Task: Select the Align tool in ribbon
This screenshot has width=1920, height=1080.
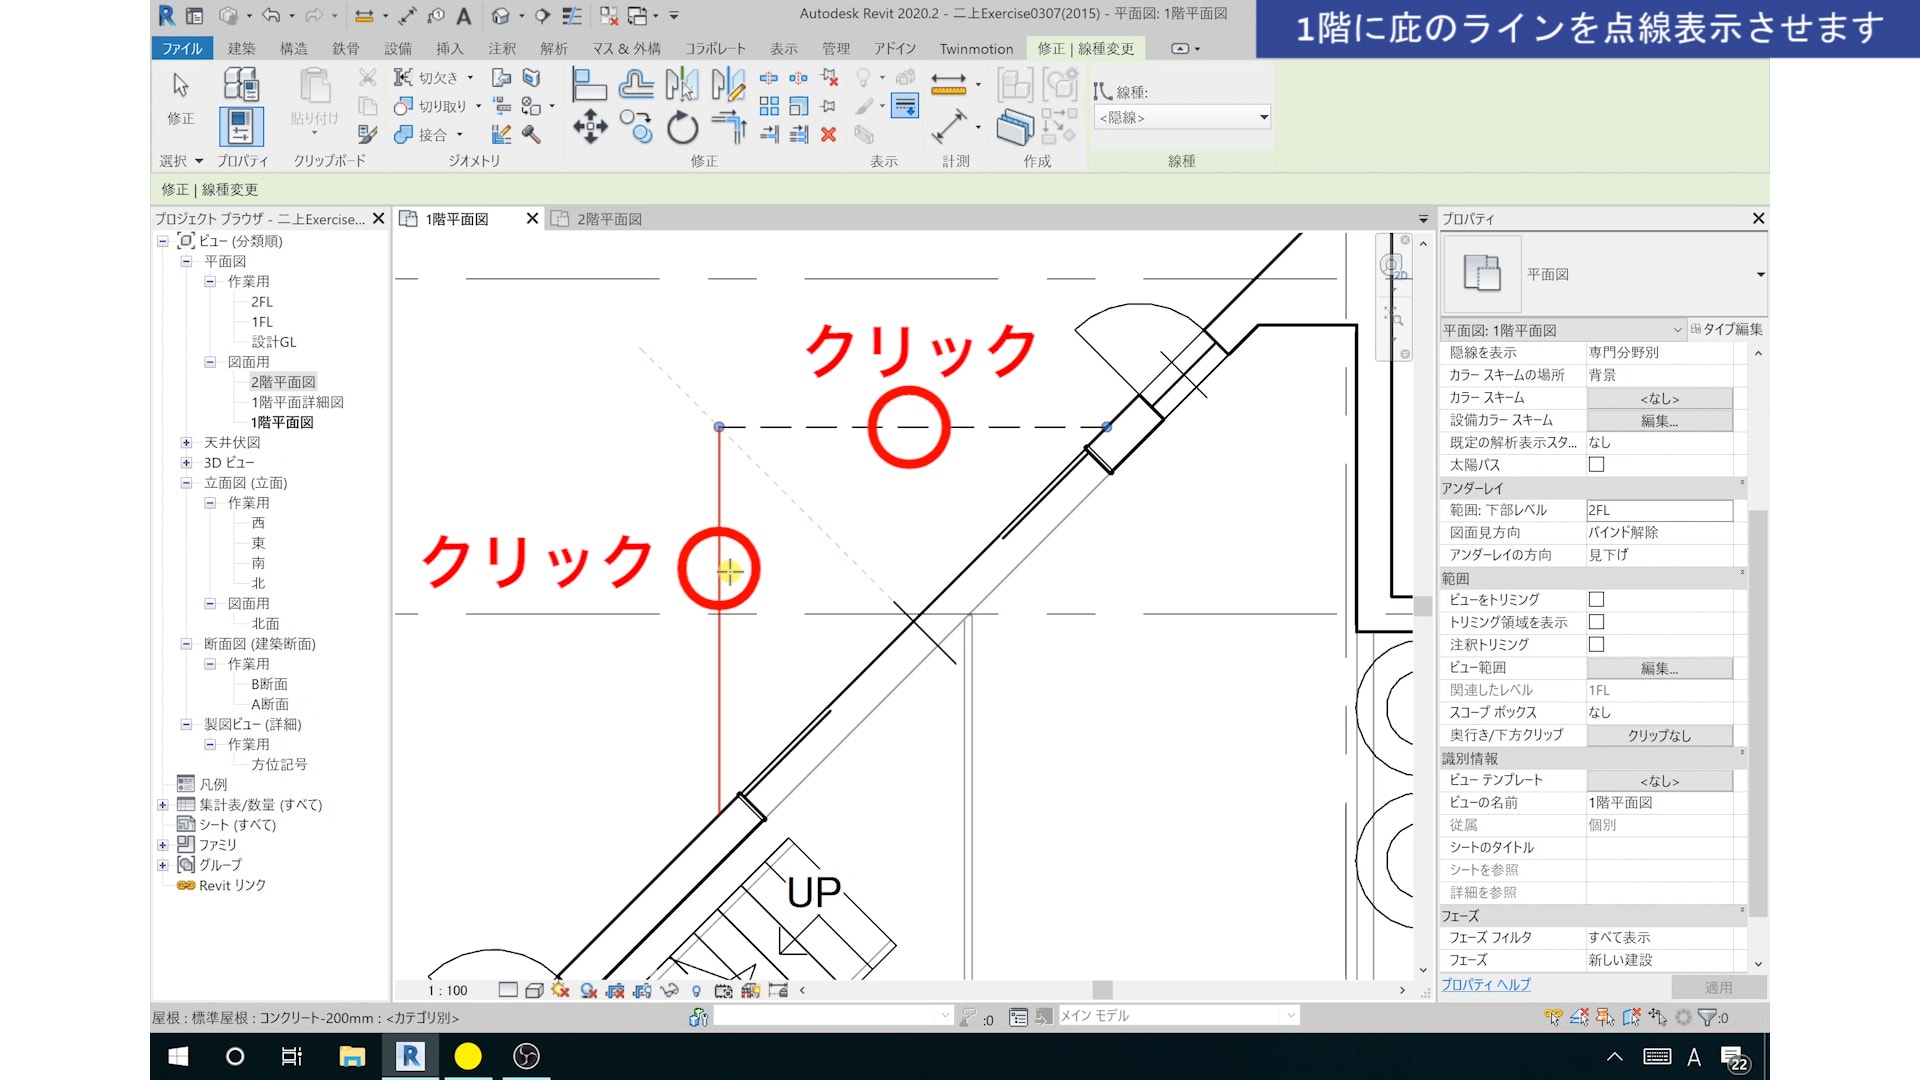Action: pos(589,85)
